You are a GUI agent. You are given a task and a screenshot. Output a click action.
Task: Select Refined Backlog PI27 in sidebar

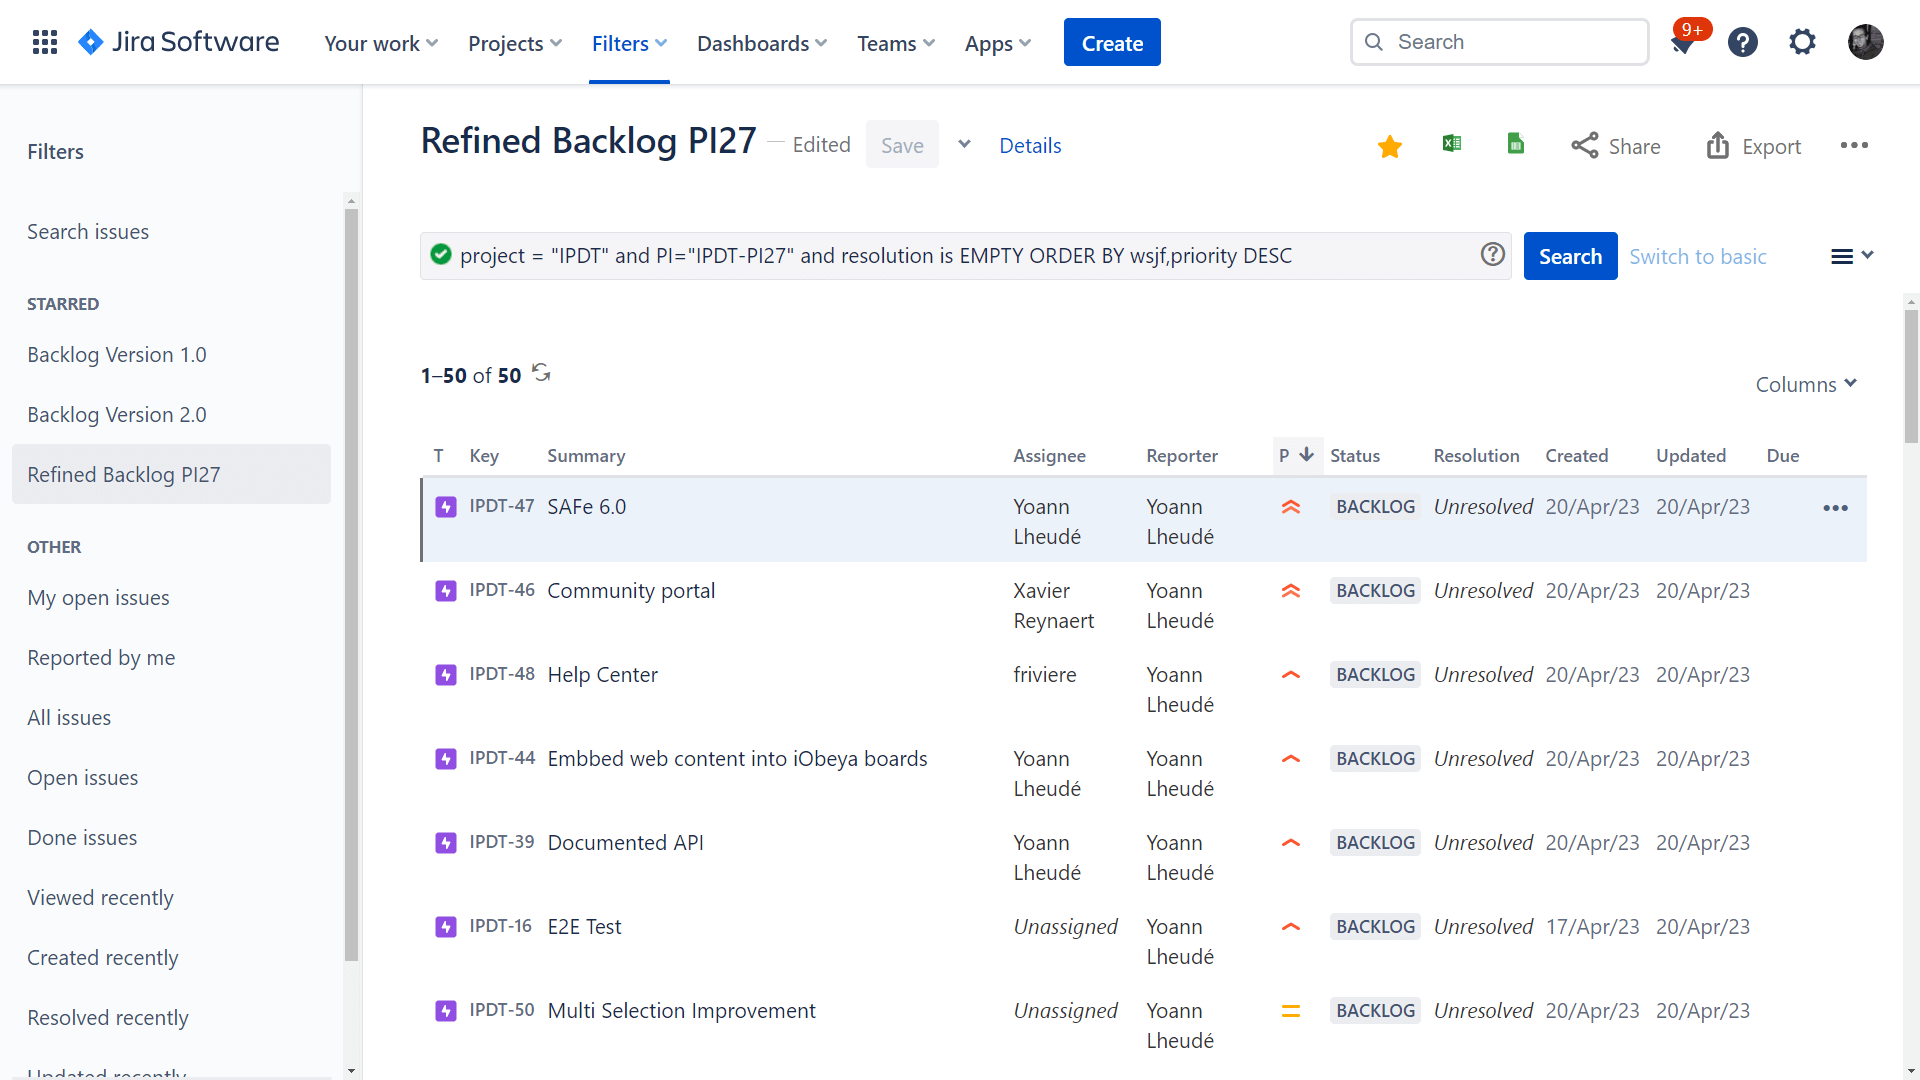[x=171, y=474]
